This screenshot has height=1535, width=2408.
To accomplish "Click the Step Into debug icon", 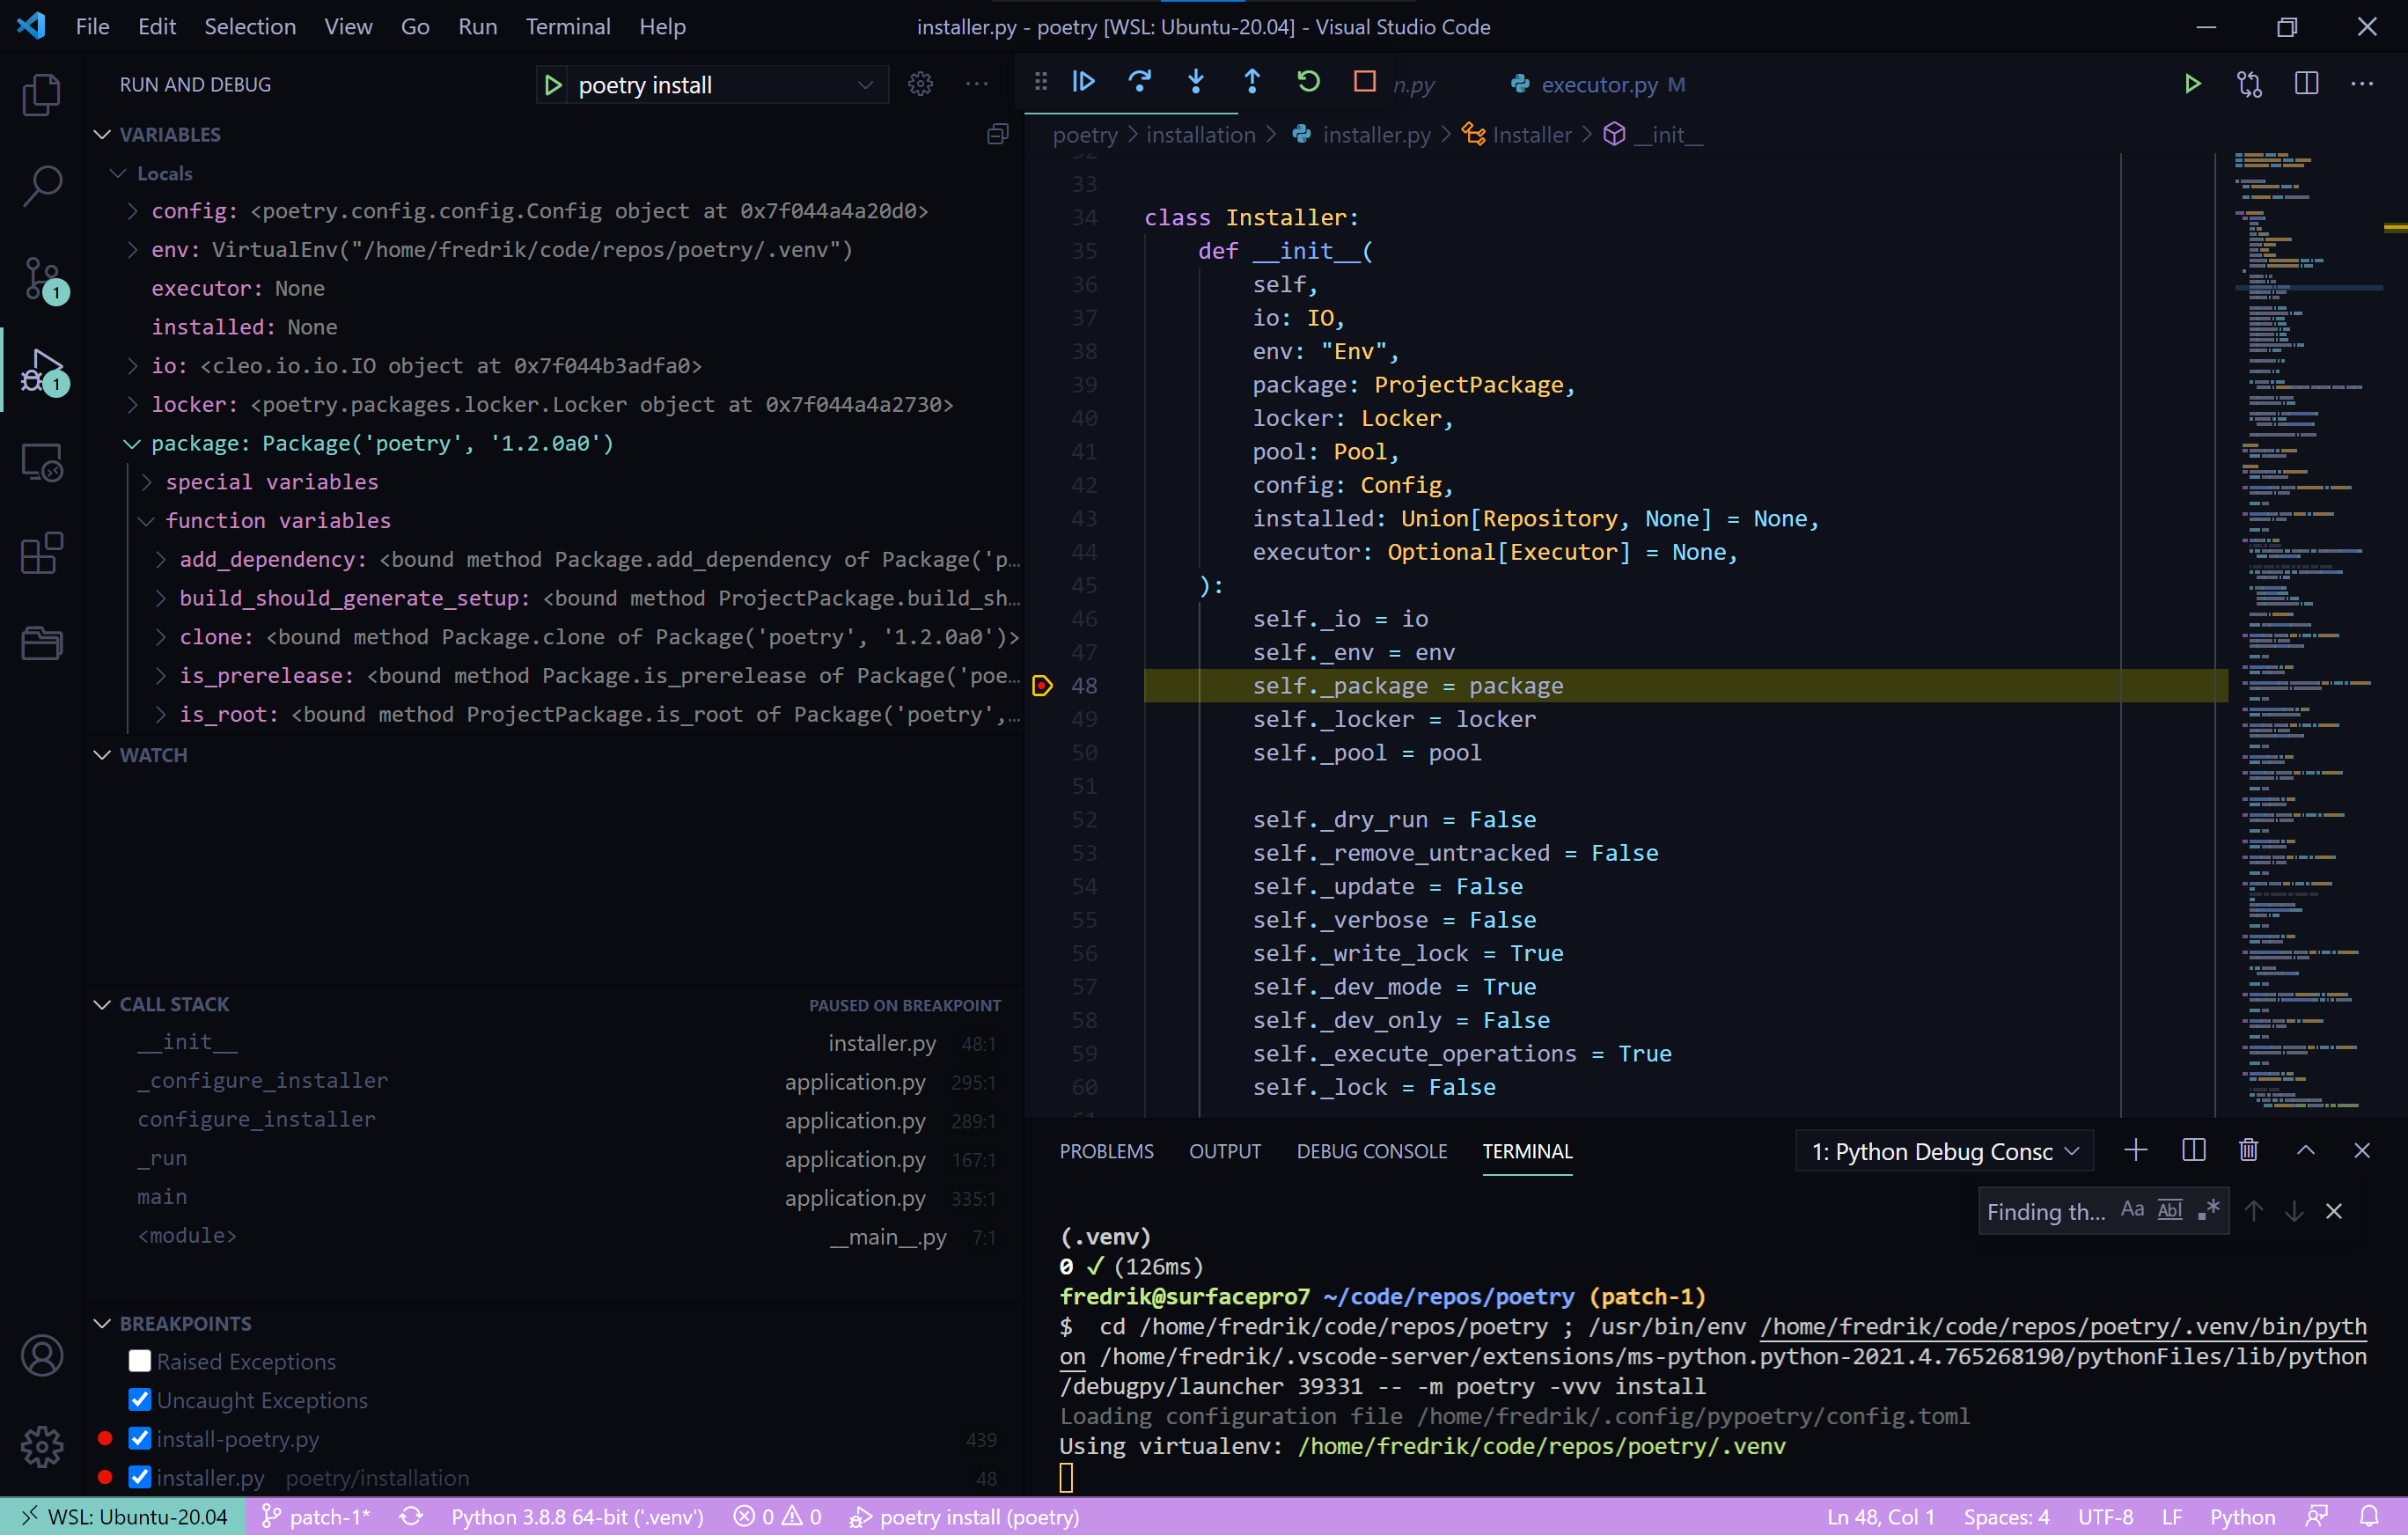I will pyautogui.click(x=1195, y=82).
